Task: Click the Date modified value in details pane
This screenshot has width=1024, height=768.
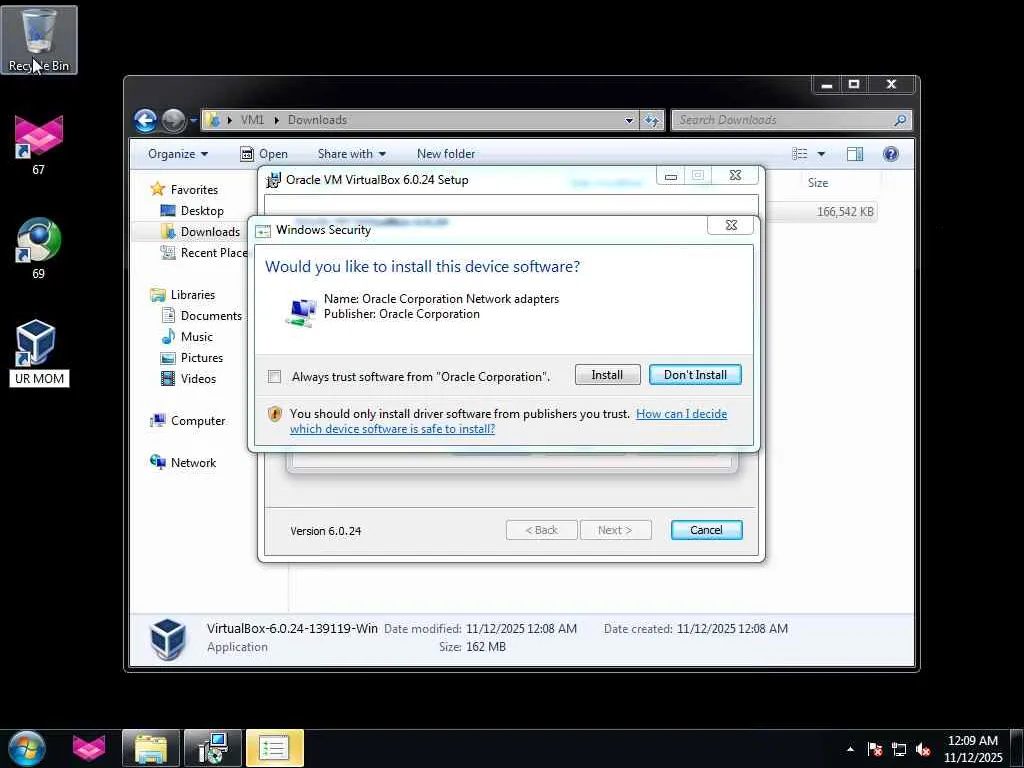Action: [521, 629]
